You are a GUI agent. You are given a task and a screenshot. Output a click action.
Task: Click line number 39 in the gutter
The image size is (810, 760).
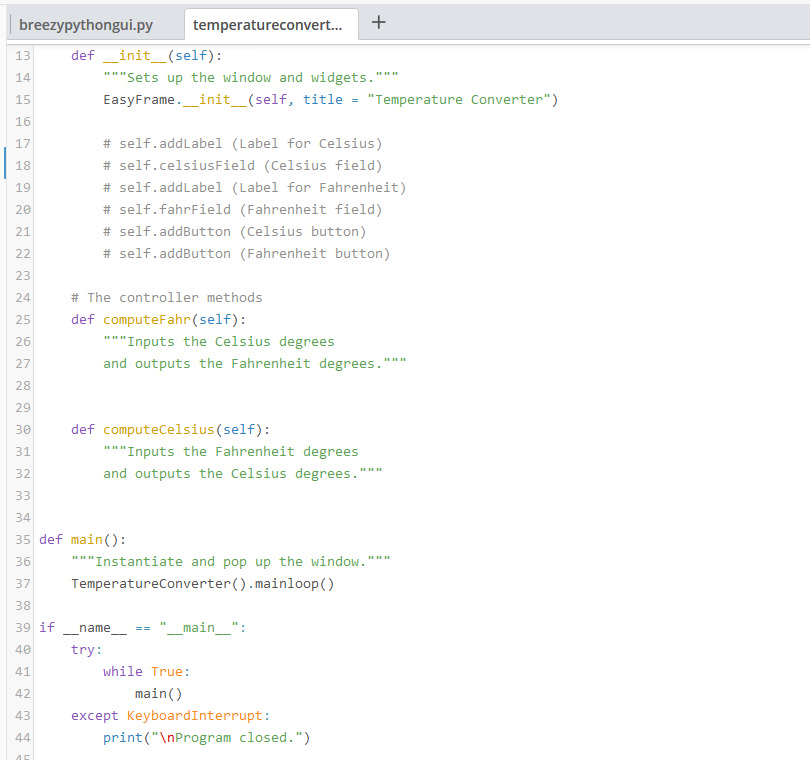[22, 627]
